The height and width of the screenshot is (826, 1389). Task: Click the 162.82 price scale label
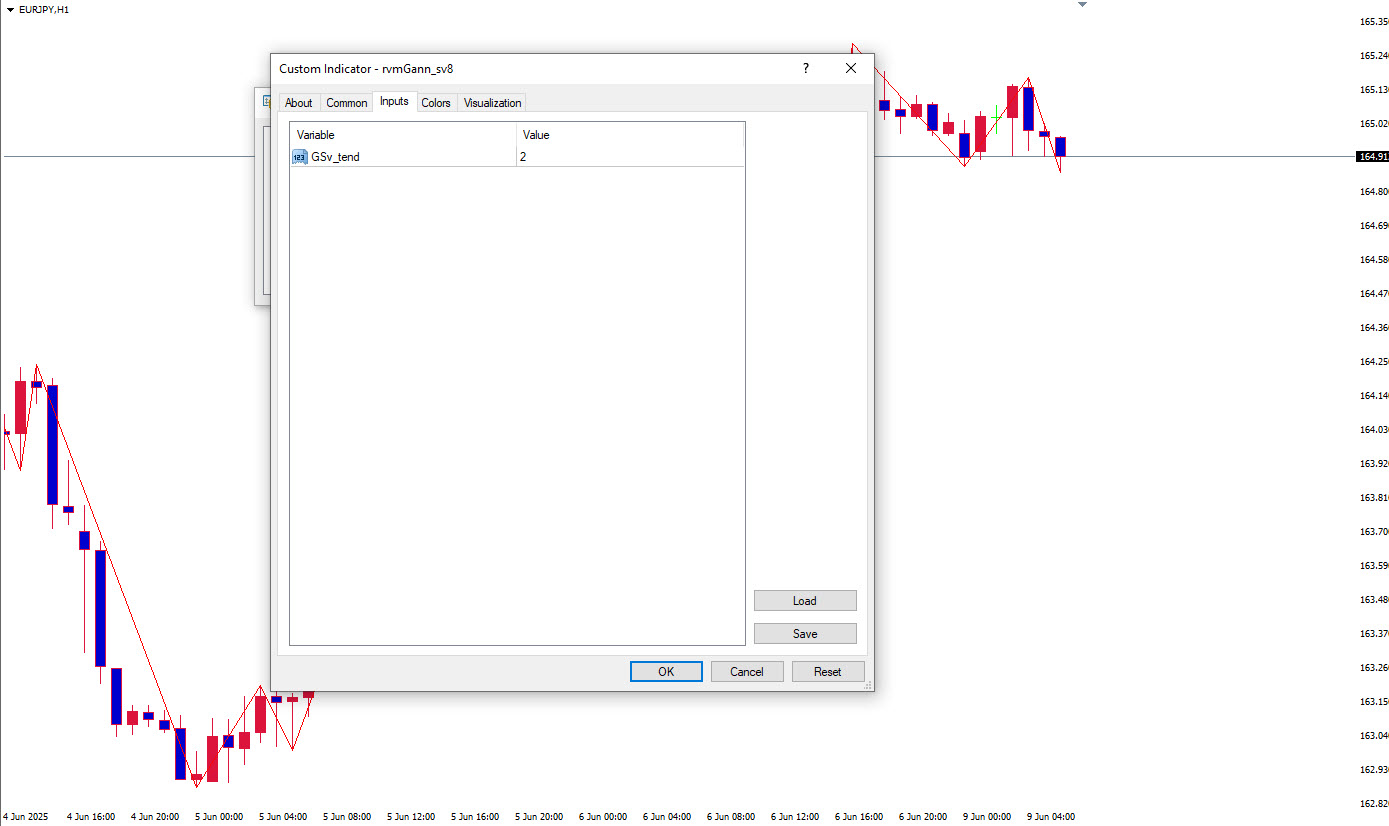[1374, 804]
